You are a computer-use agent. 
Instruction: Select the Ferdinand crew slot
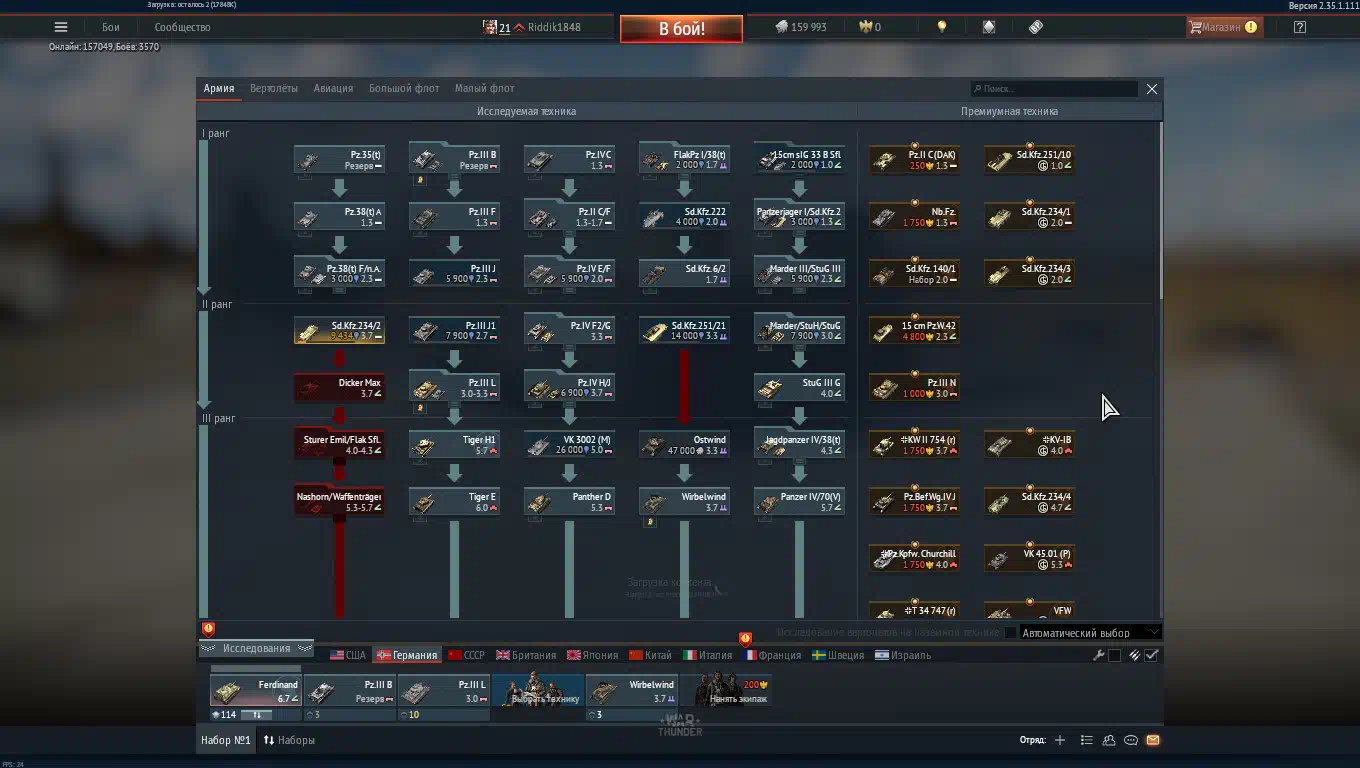(x=256, y=691)
